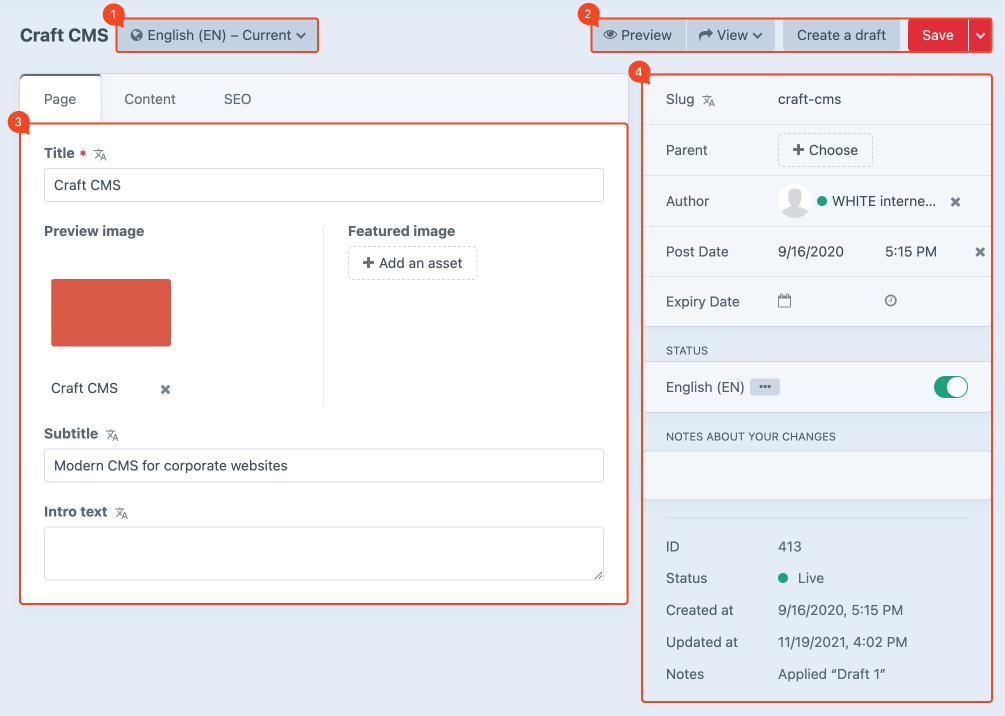Screen dimensions: 1005x716
Task: Switch to the SEO tab
Action: (237, 99)
